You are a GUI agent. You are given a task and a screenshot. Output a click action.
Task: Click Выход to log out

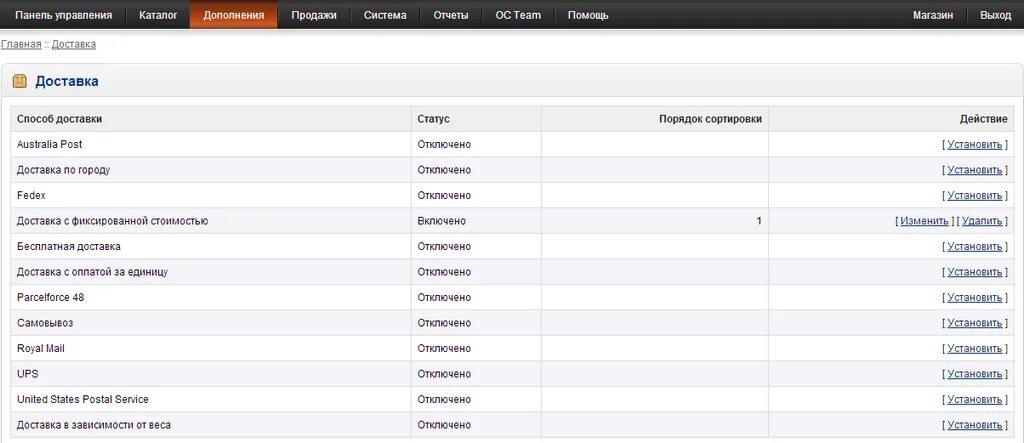[x=996, y=15]
